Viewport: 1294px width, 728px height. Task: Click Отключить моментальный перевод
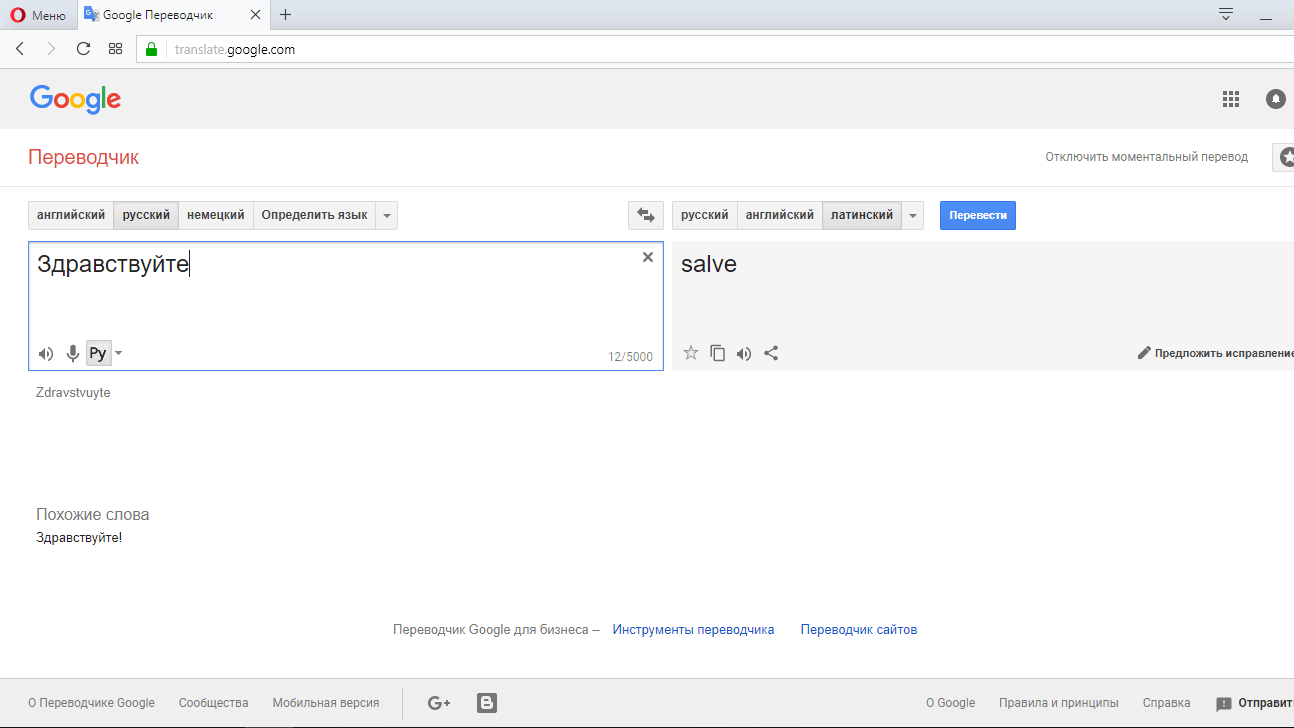1146,157
